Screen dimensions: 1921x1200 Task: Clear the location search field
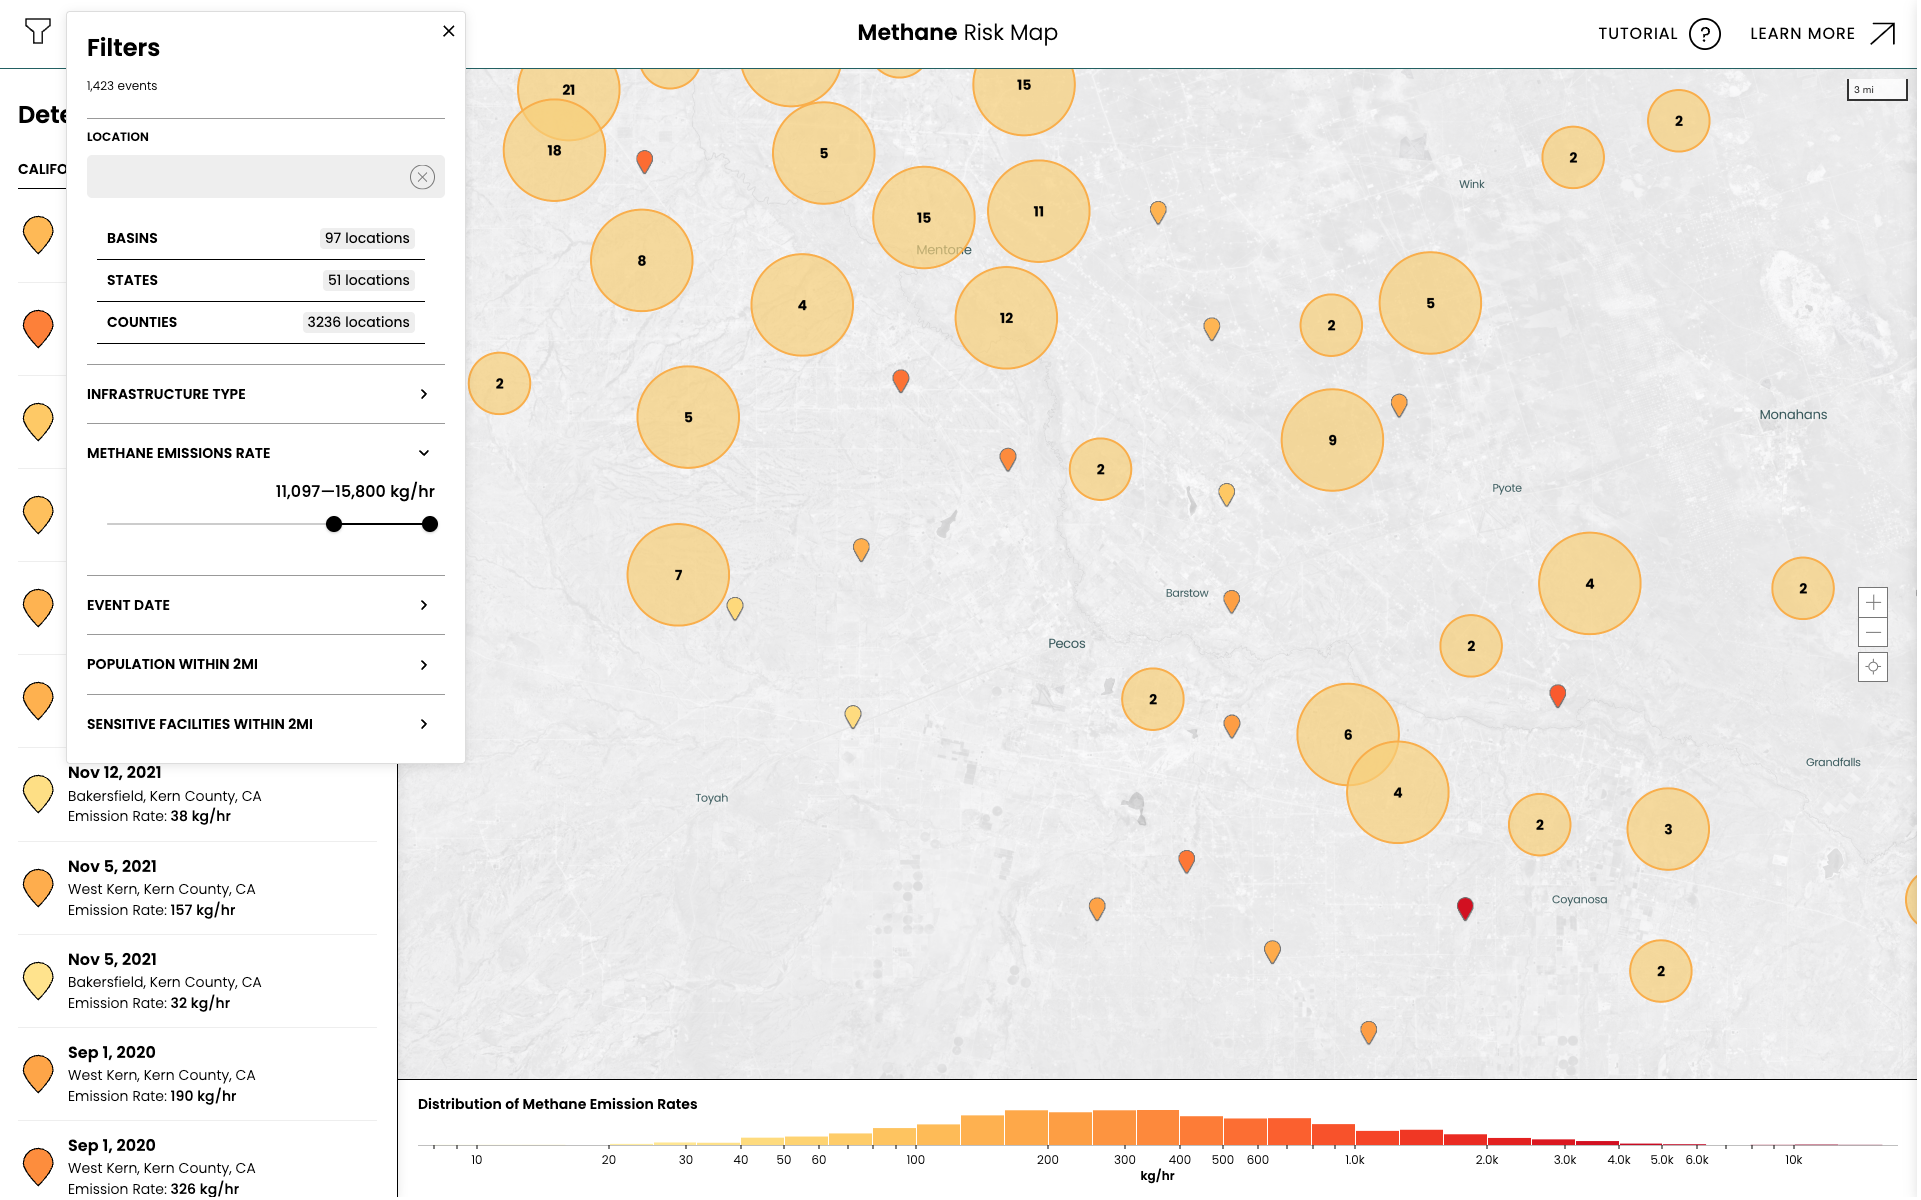[422, 177]
